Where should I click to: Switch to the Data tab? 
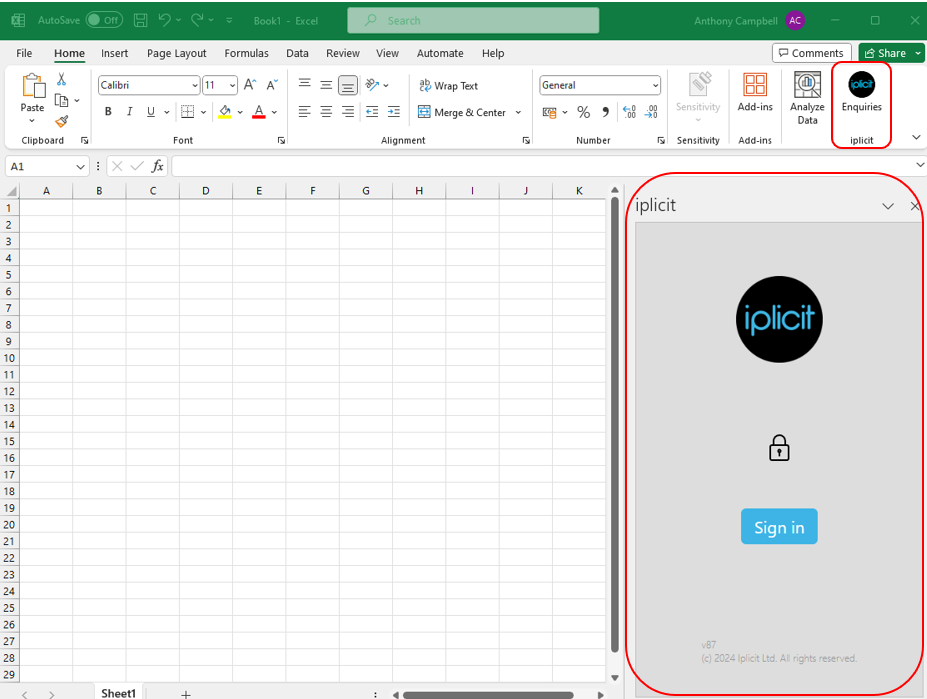pos(297,53)
